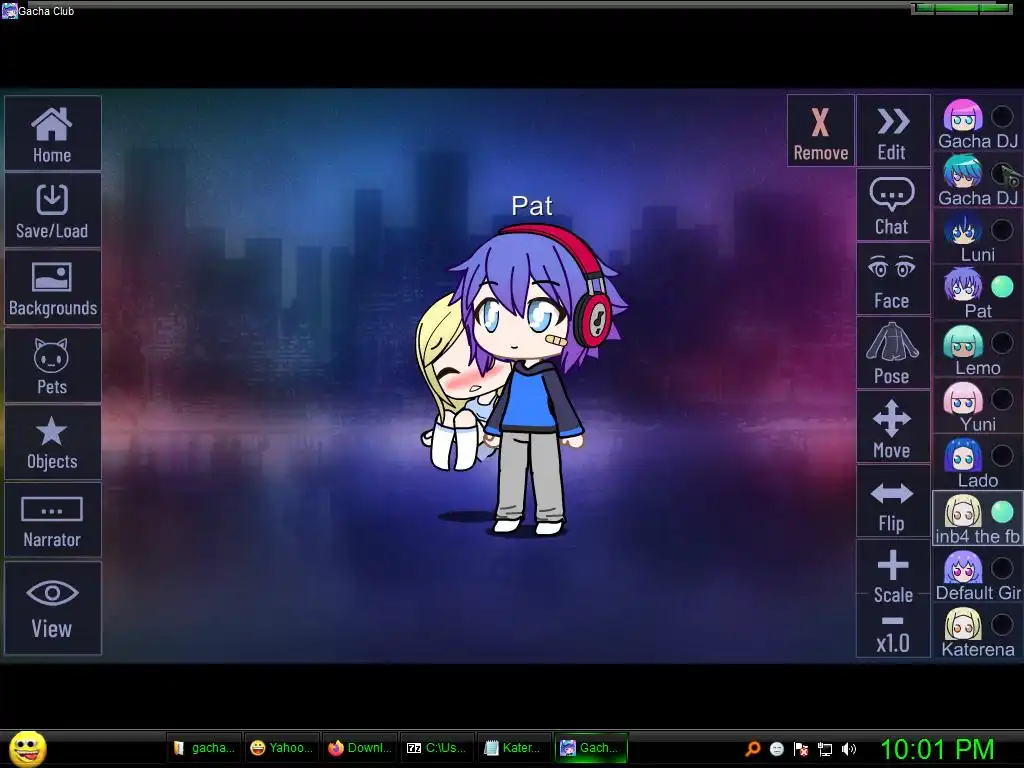Open Edit for the selected character
The image size is (1024, 768).
tap(893, 130)
